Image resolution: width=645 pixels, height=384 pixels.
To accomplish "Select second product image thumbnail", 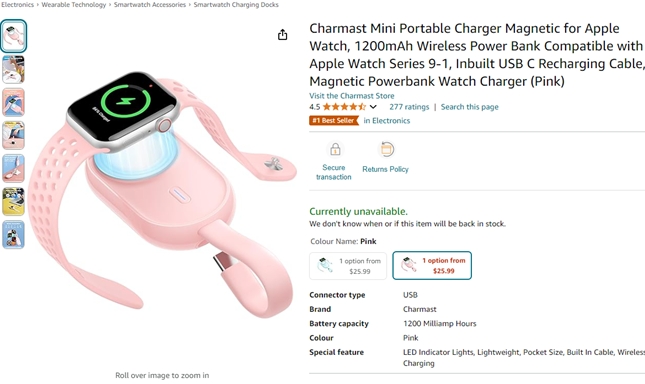I will point(14,69).
